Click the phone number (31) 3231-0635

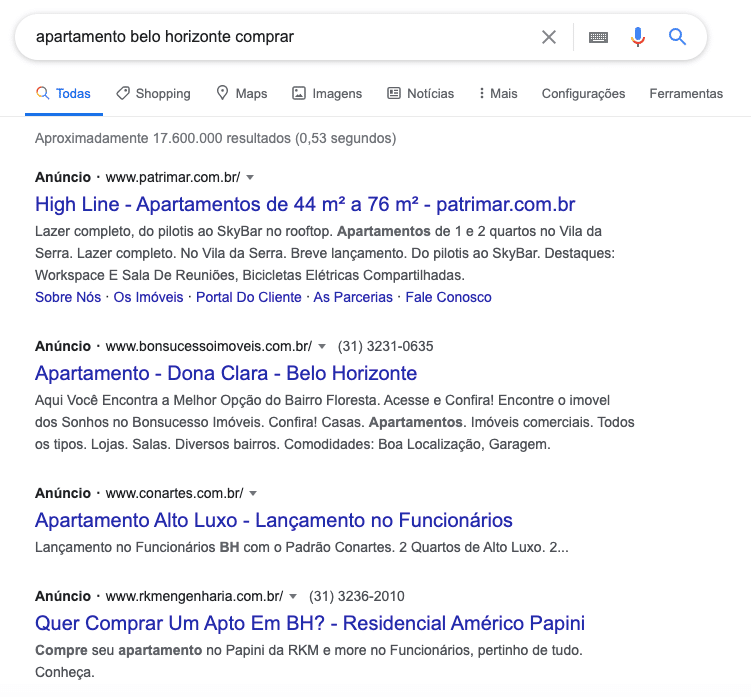coord(386,346)
